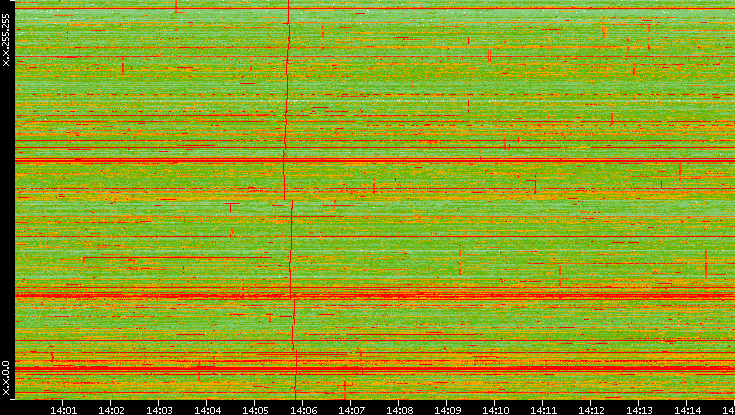Select the 14:06 tick label

pyautogui.click(x=303, y=410)
